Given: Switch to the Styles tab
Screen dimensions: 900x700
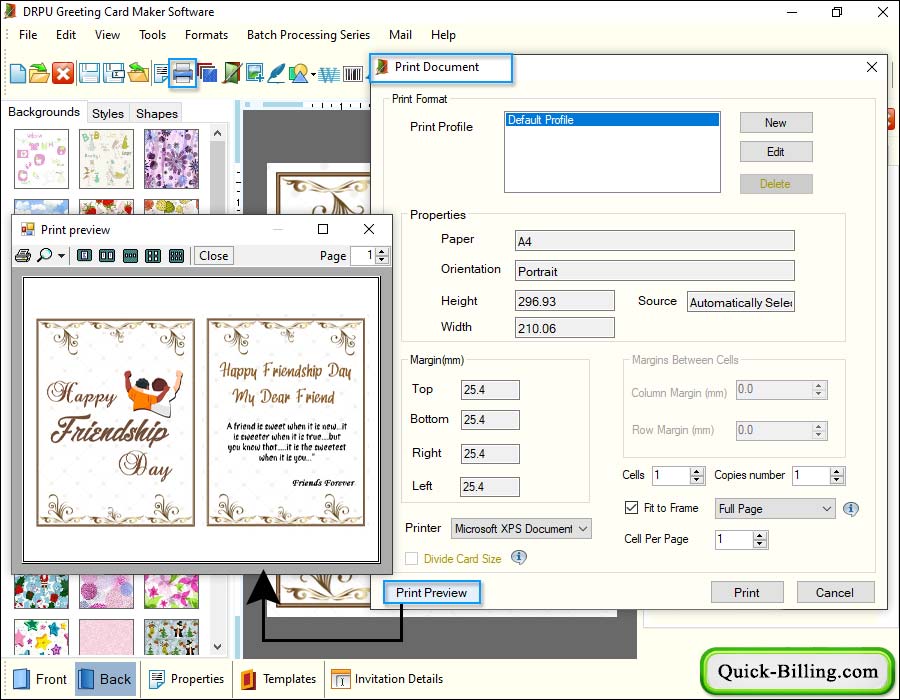Looking at the screenshot, I should pyautogui.click(x=108, y=114).
